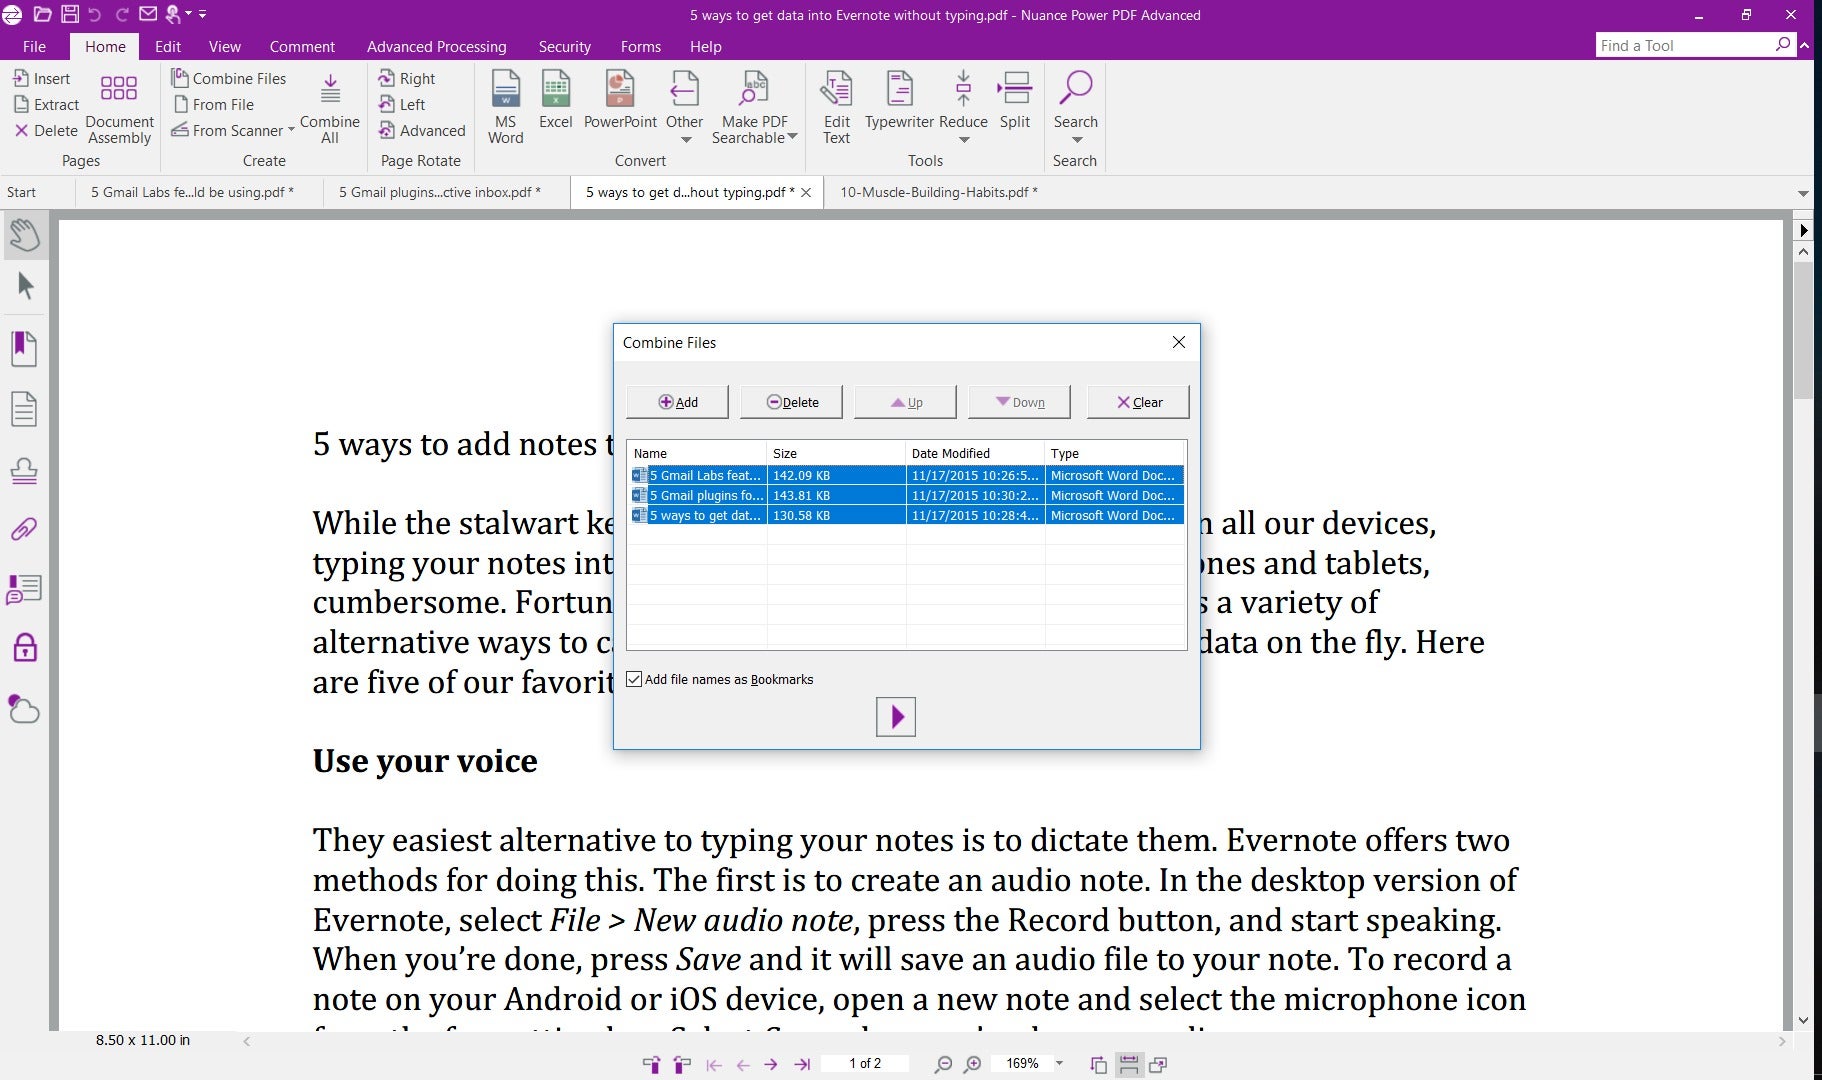Open the Security ribbon tab
The width and height of the screenshot is (1822, 1080).
pos(564,46)
